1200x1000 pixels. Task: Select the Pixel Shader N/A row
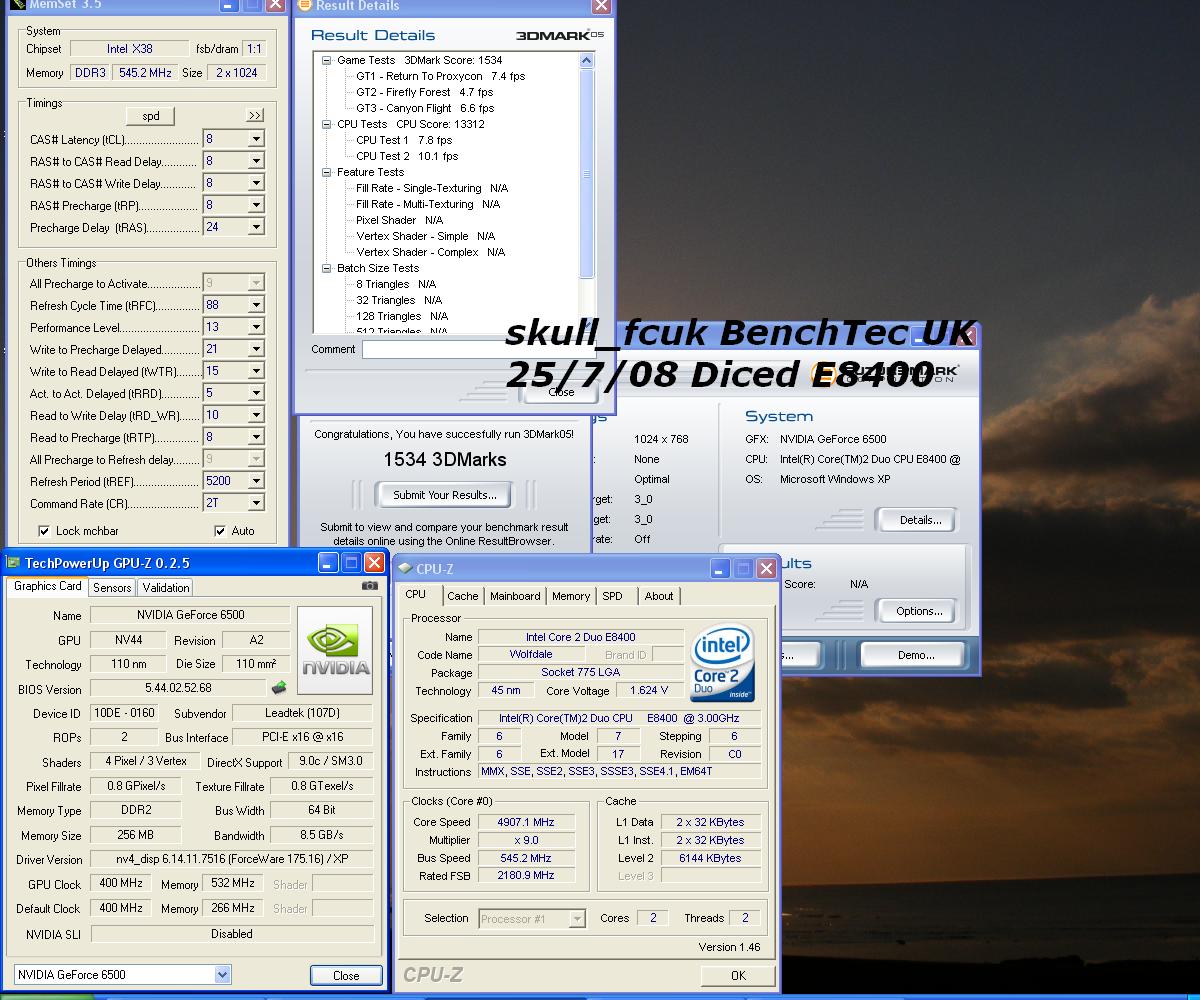[x=399, y=220]
